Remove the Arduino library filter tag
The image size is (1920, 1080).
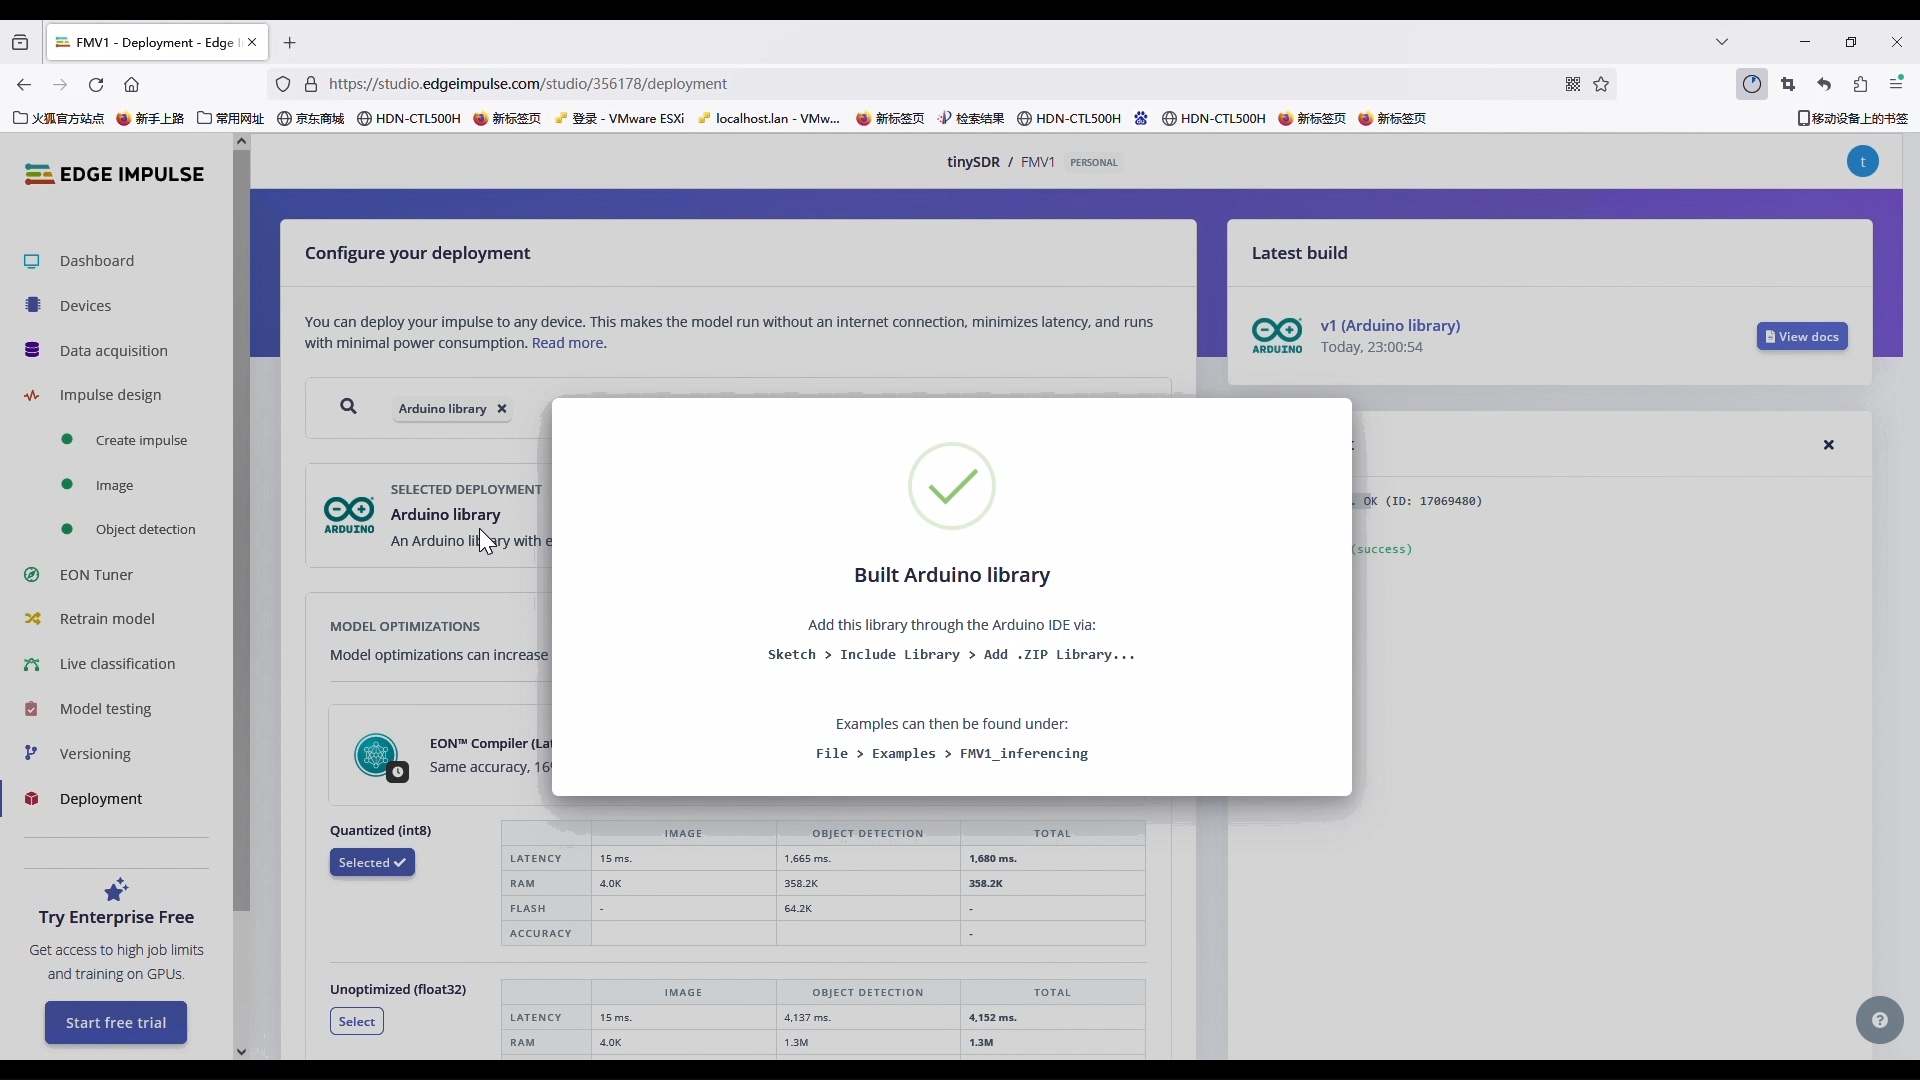point(502,409)
